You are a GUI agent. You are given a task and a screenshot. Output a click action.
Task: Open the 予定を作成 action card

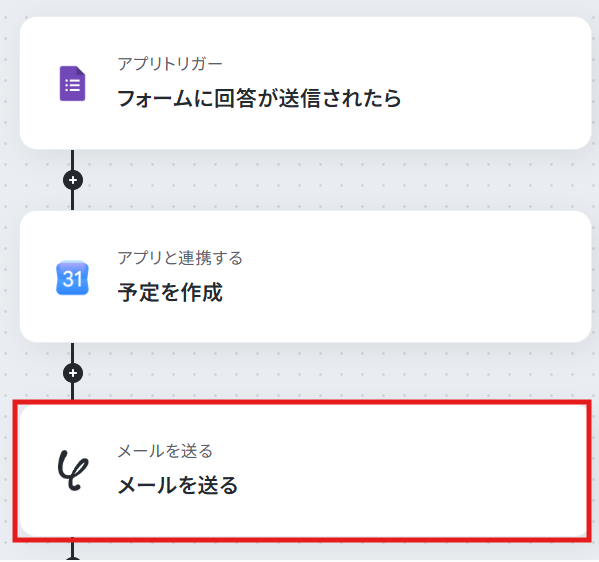click(x=306, y=277)
